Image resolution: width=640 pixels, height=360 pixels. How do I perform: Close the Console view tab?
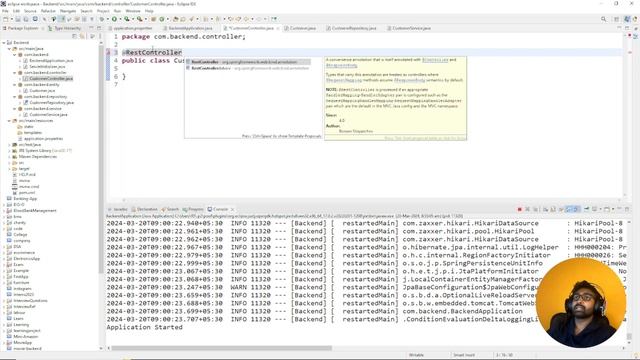(233, 209)
